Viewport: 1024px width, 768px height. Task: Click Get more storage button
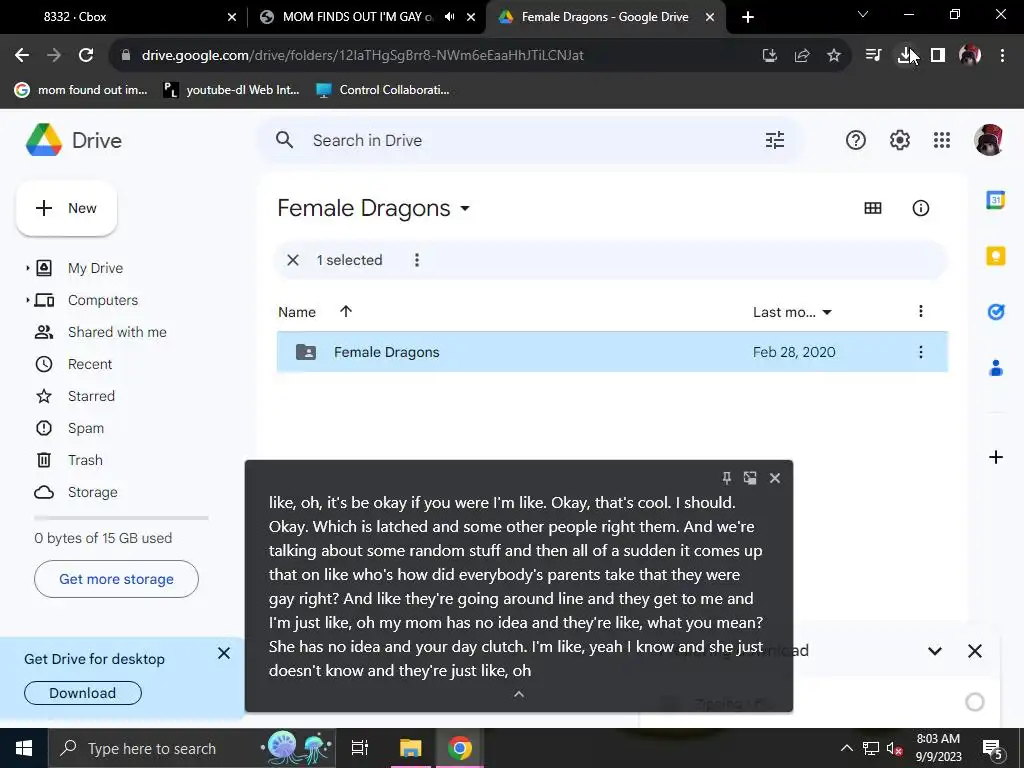click(x=116, y=579)
